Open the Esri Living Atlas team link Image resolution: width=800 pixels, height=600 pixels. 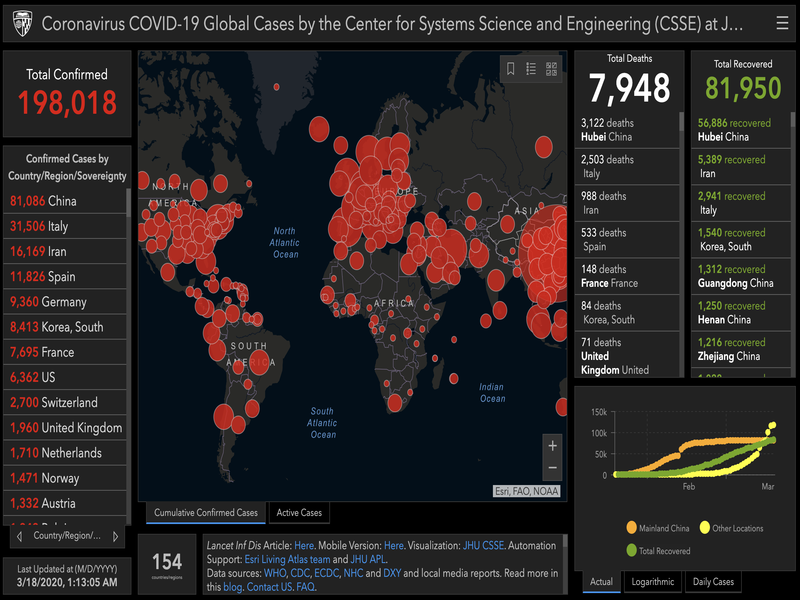(x=287, y=559)
